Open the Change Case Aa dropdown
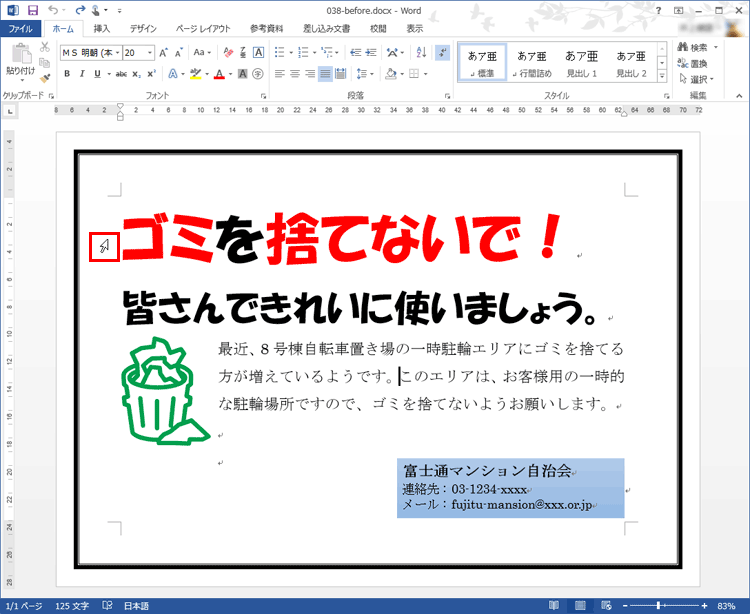This screenshot has width=750, height=614. pyautogui.click(x=202, y=53)
